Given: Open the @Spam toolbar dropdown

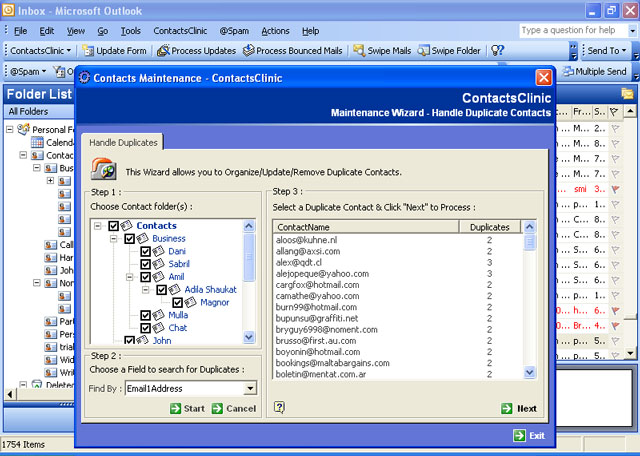Looking at the screenshot, I should pos(44,71).
